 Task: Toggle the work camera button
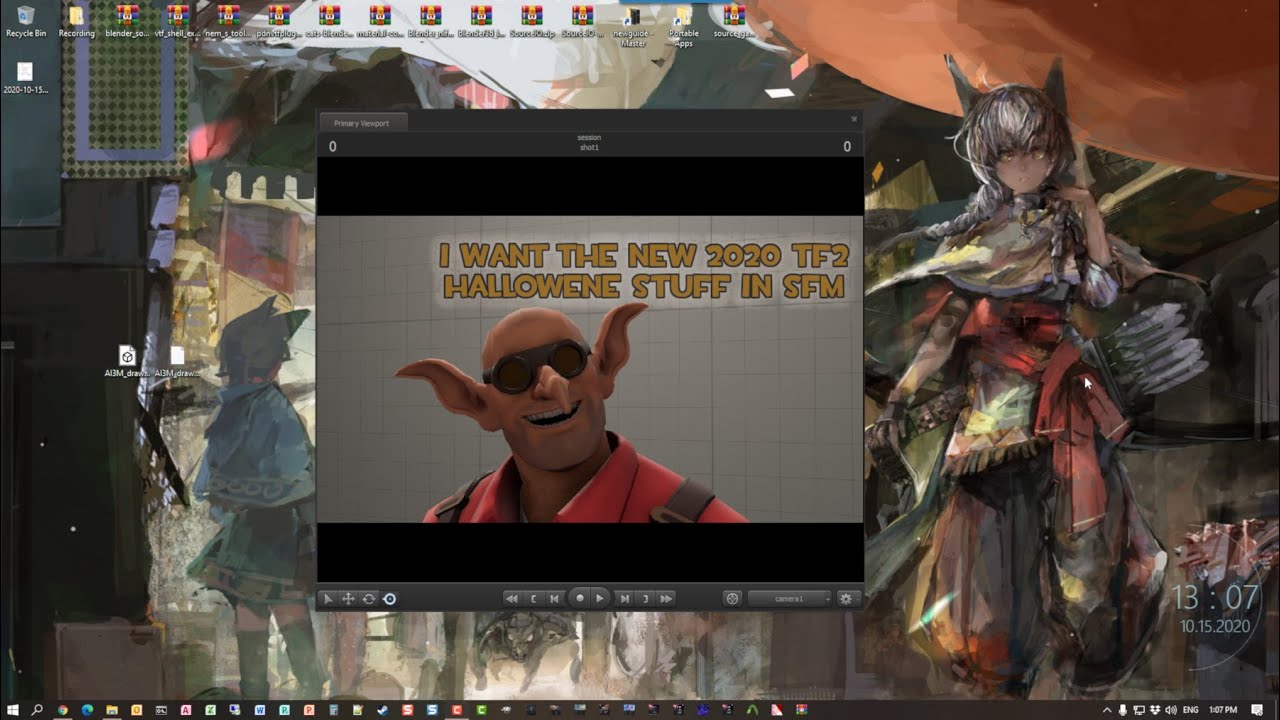(732, 599)
